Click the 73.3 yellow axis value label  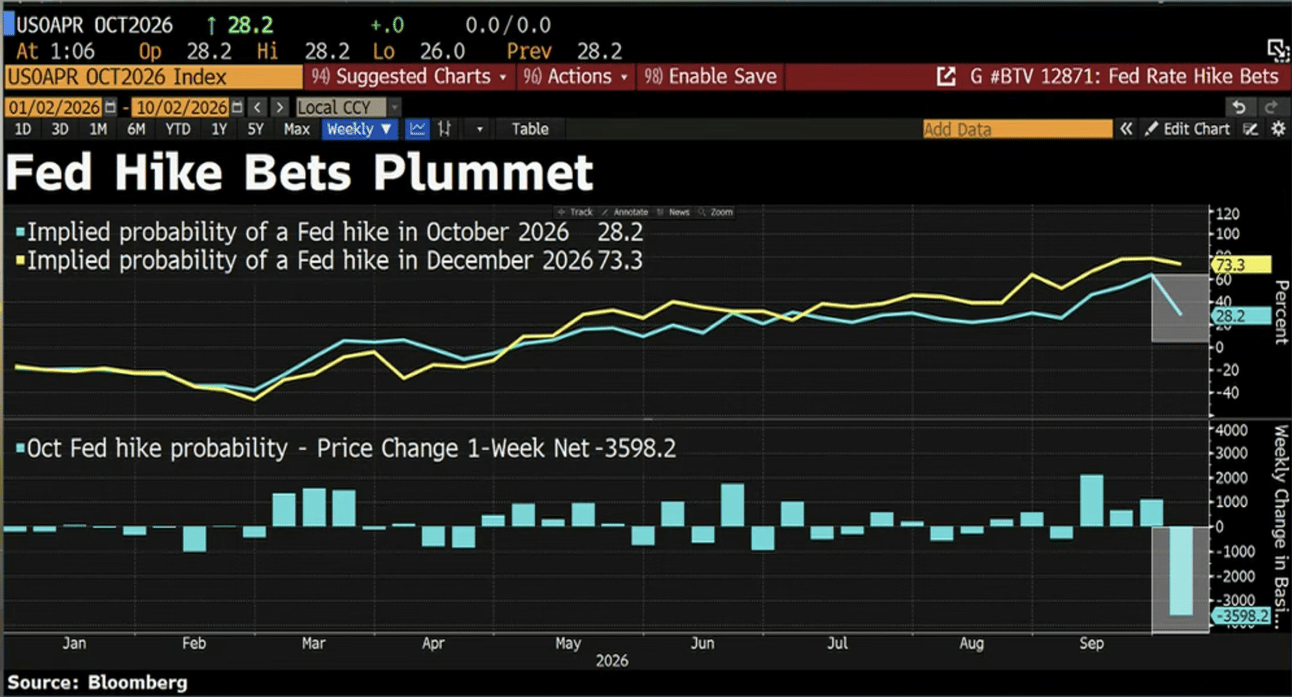click(x=1240, y=265)
